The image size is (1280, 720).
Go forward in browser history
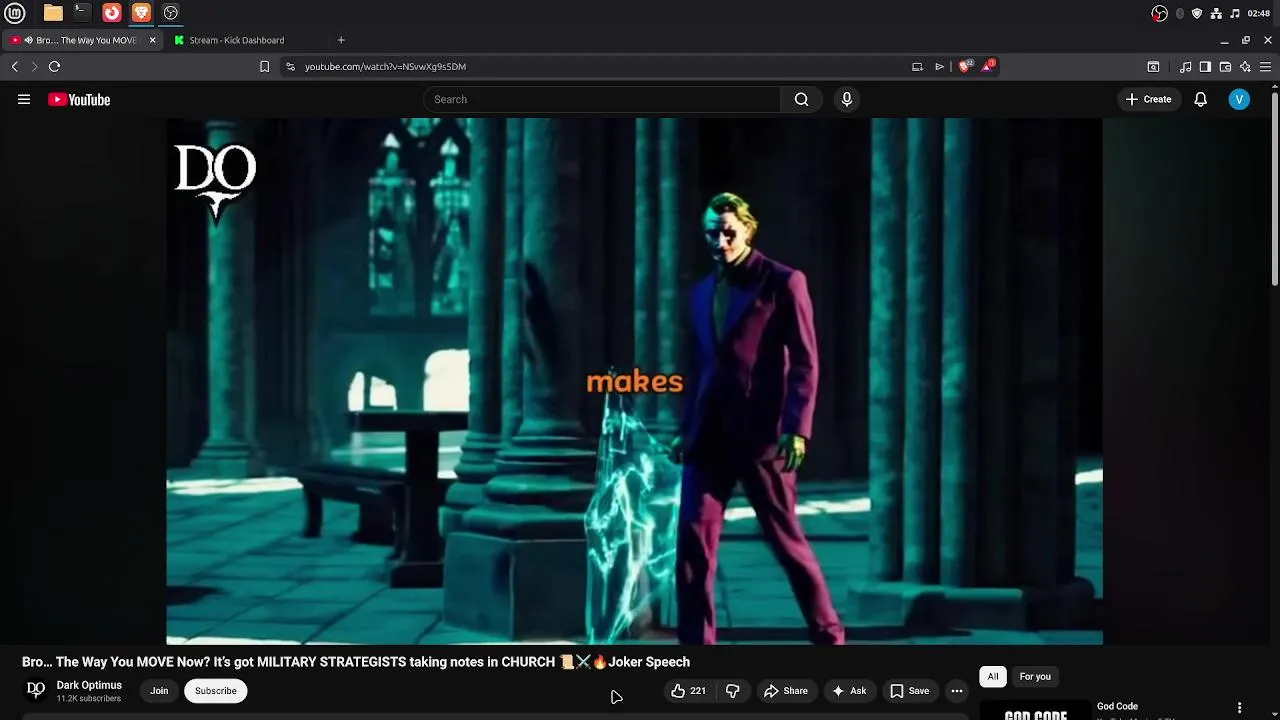click(34, 66)
